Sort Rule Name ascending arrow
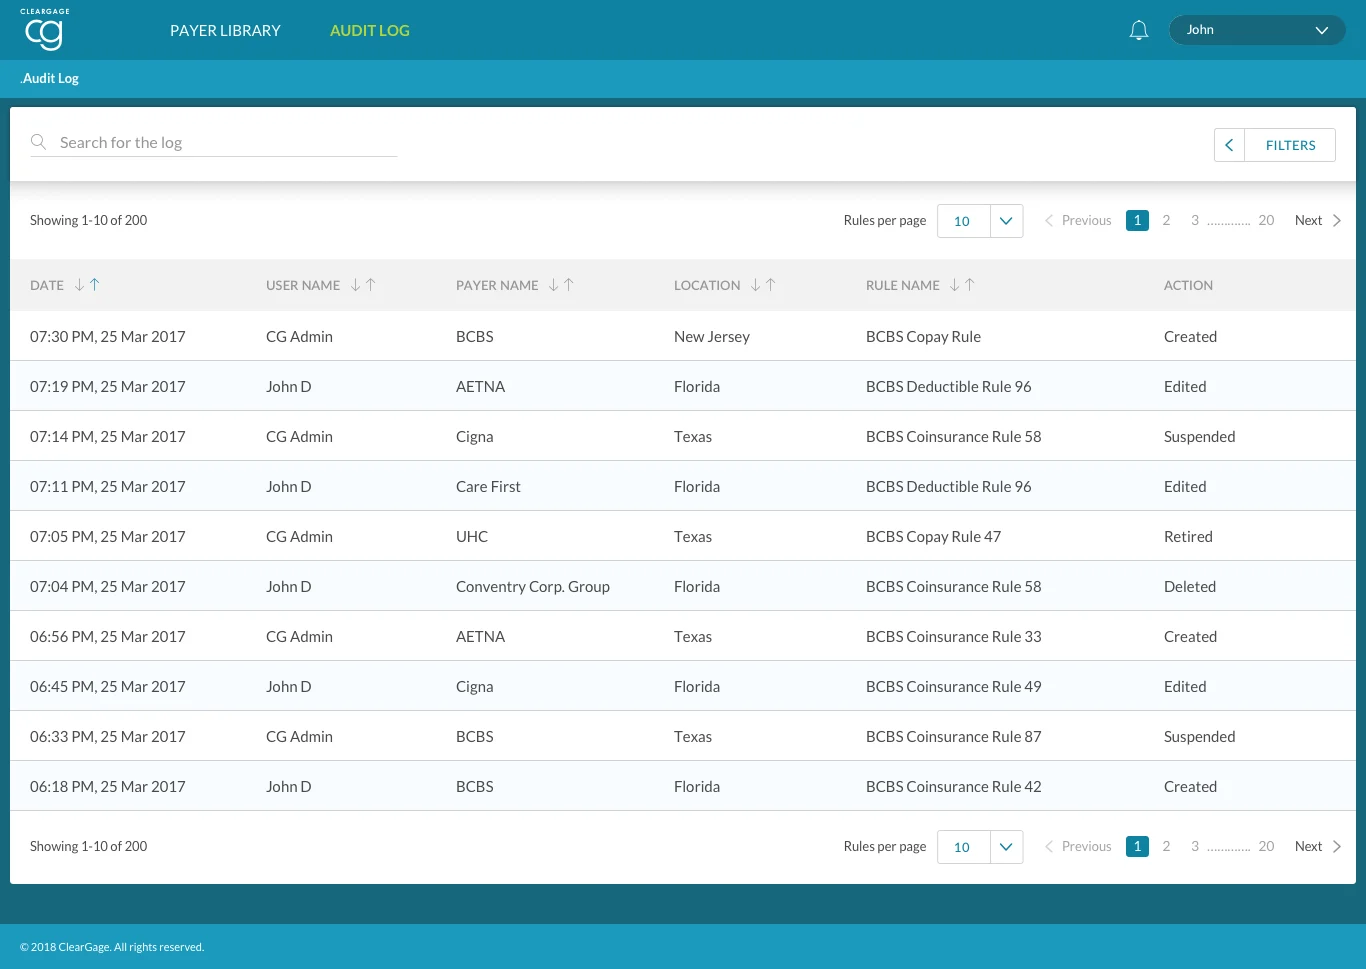 tap(970, 285)
